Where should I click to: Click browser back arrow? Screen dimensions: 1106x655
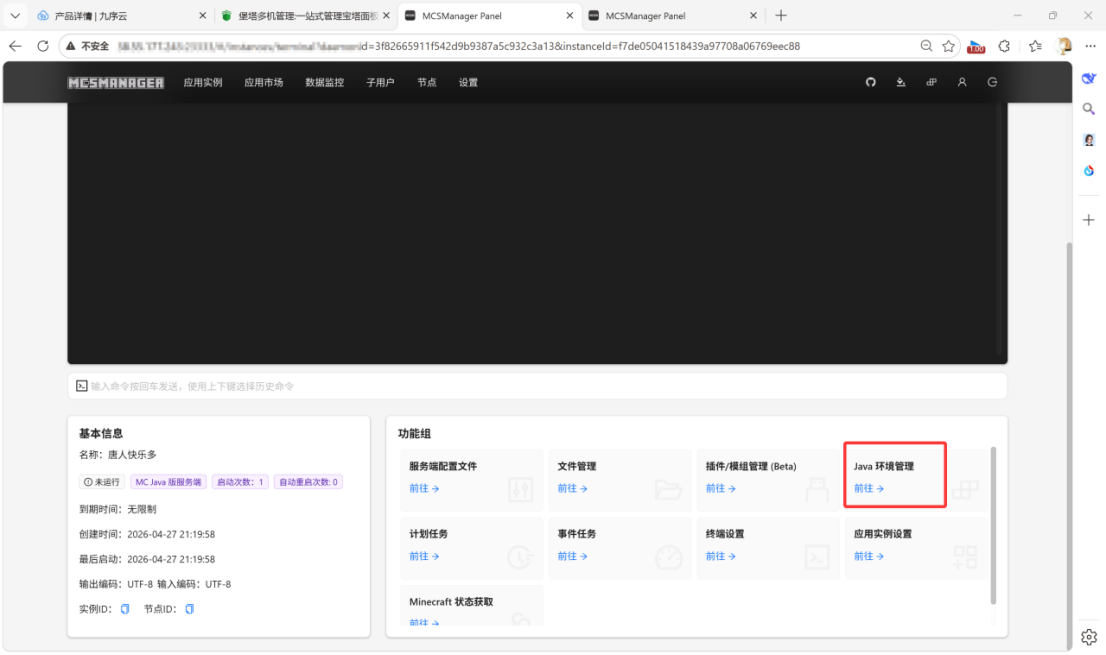(15, 46)
